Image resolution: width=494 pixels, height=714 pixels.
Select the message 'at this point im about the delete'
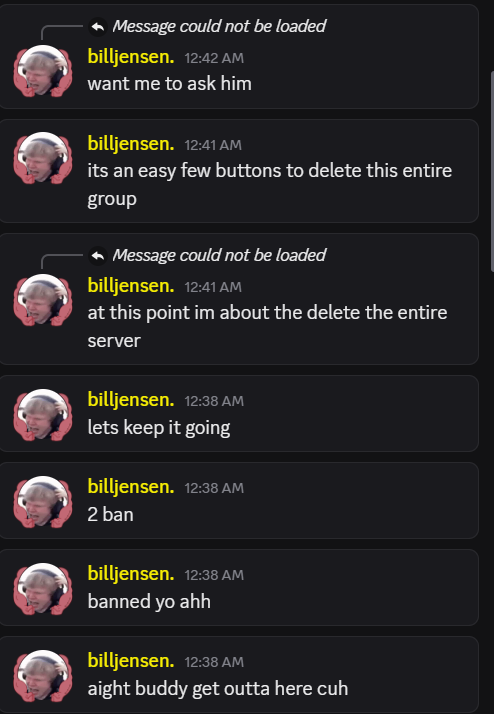[x=267, y=326]
